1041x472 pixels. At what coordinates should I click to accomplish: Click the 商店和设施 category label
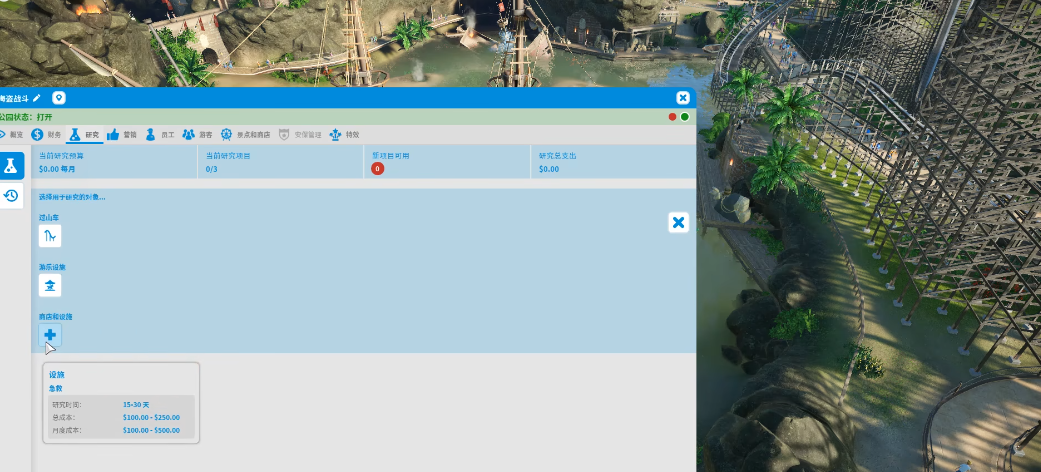[56, 317]
